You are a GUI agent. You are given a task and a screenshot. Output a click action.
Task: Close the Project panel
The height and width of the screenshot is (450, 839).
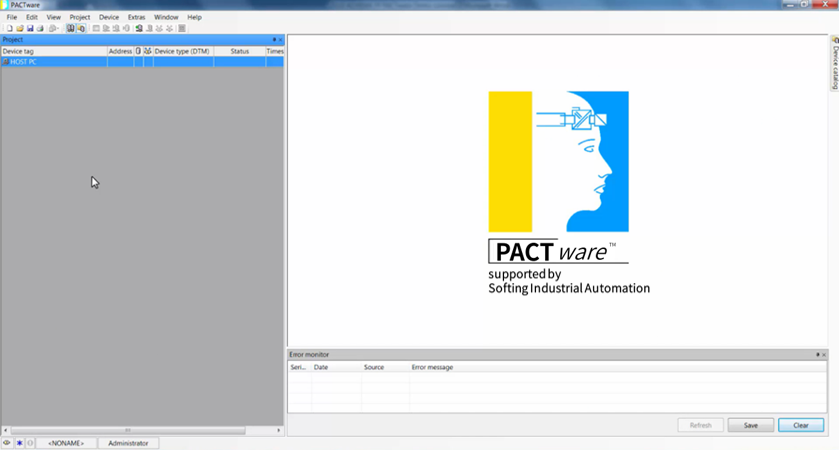[x=280, y=40]
